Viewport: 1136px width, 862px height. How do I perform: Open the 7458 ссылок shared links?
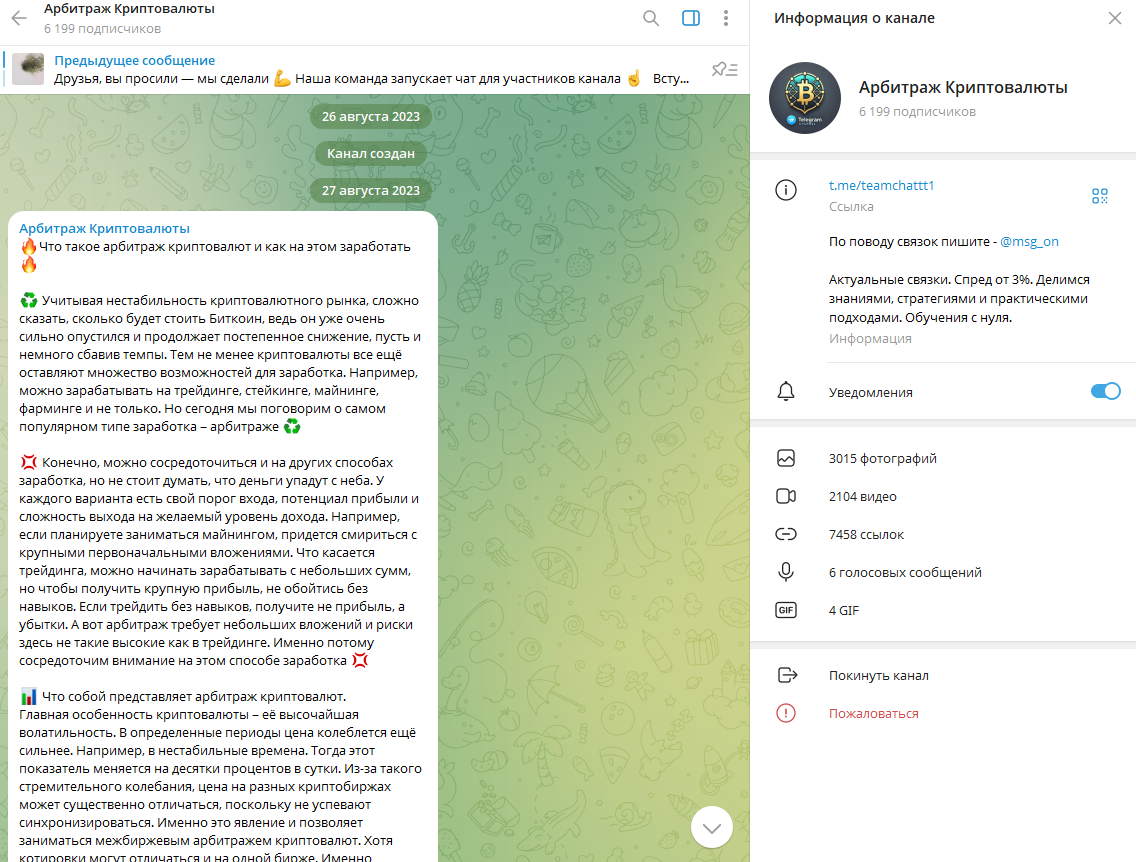pyautogui.click(x=943, y=535)
